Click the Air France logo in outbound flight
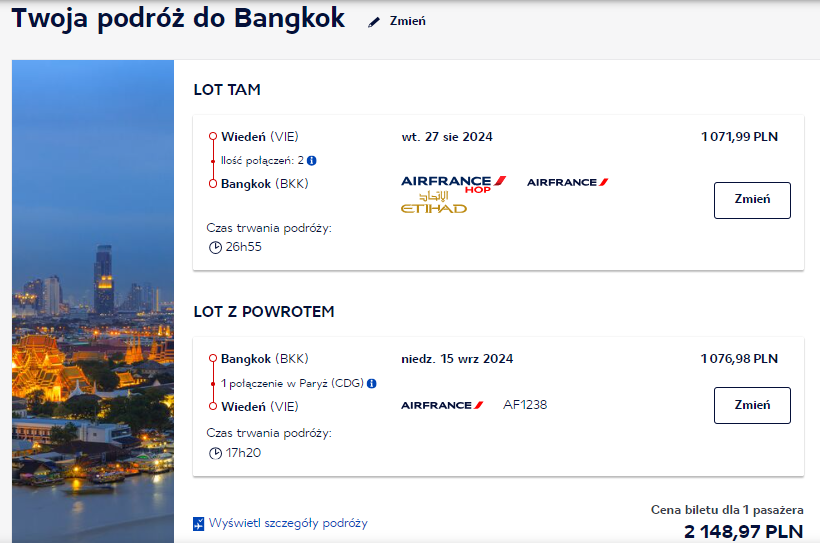This screenshot has width=820, height=547. coord(567,182)
